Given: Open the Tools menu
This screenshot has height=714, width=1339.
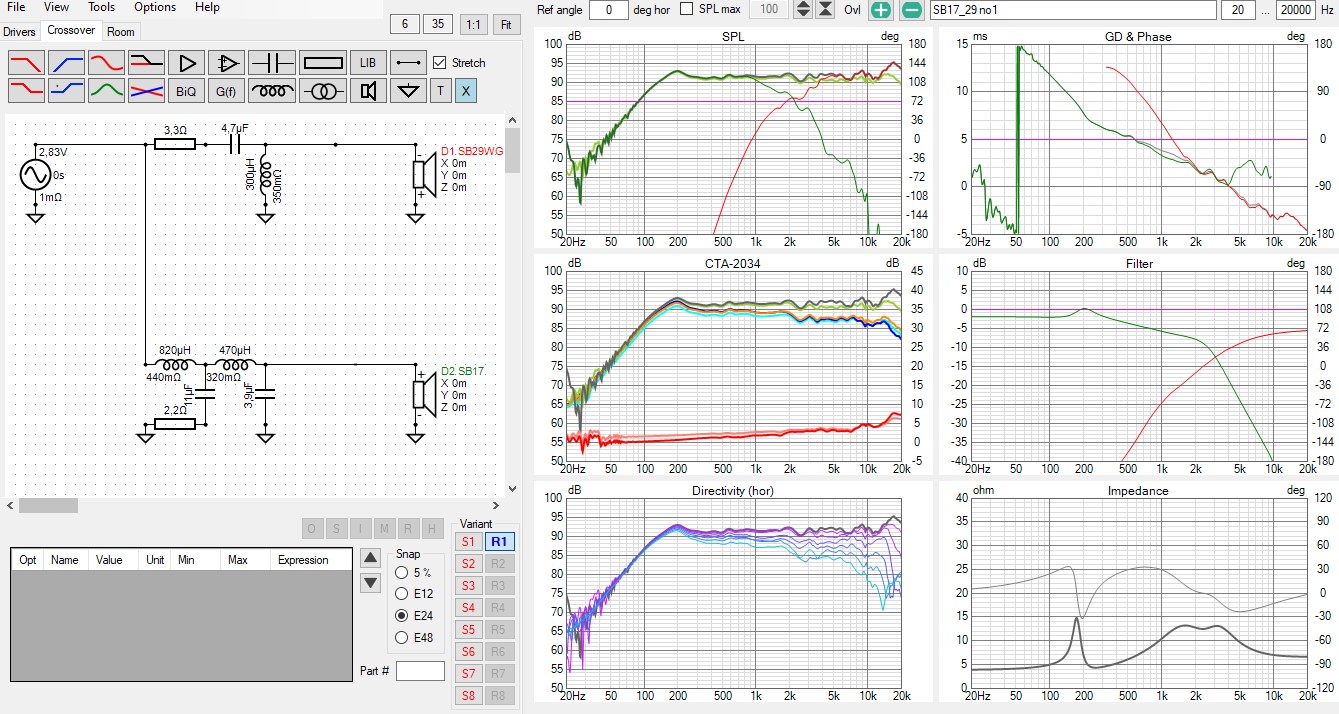Looking at the screenshot, I should (101, 7).
